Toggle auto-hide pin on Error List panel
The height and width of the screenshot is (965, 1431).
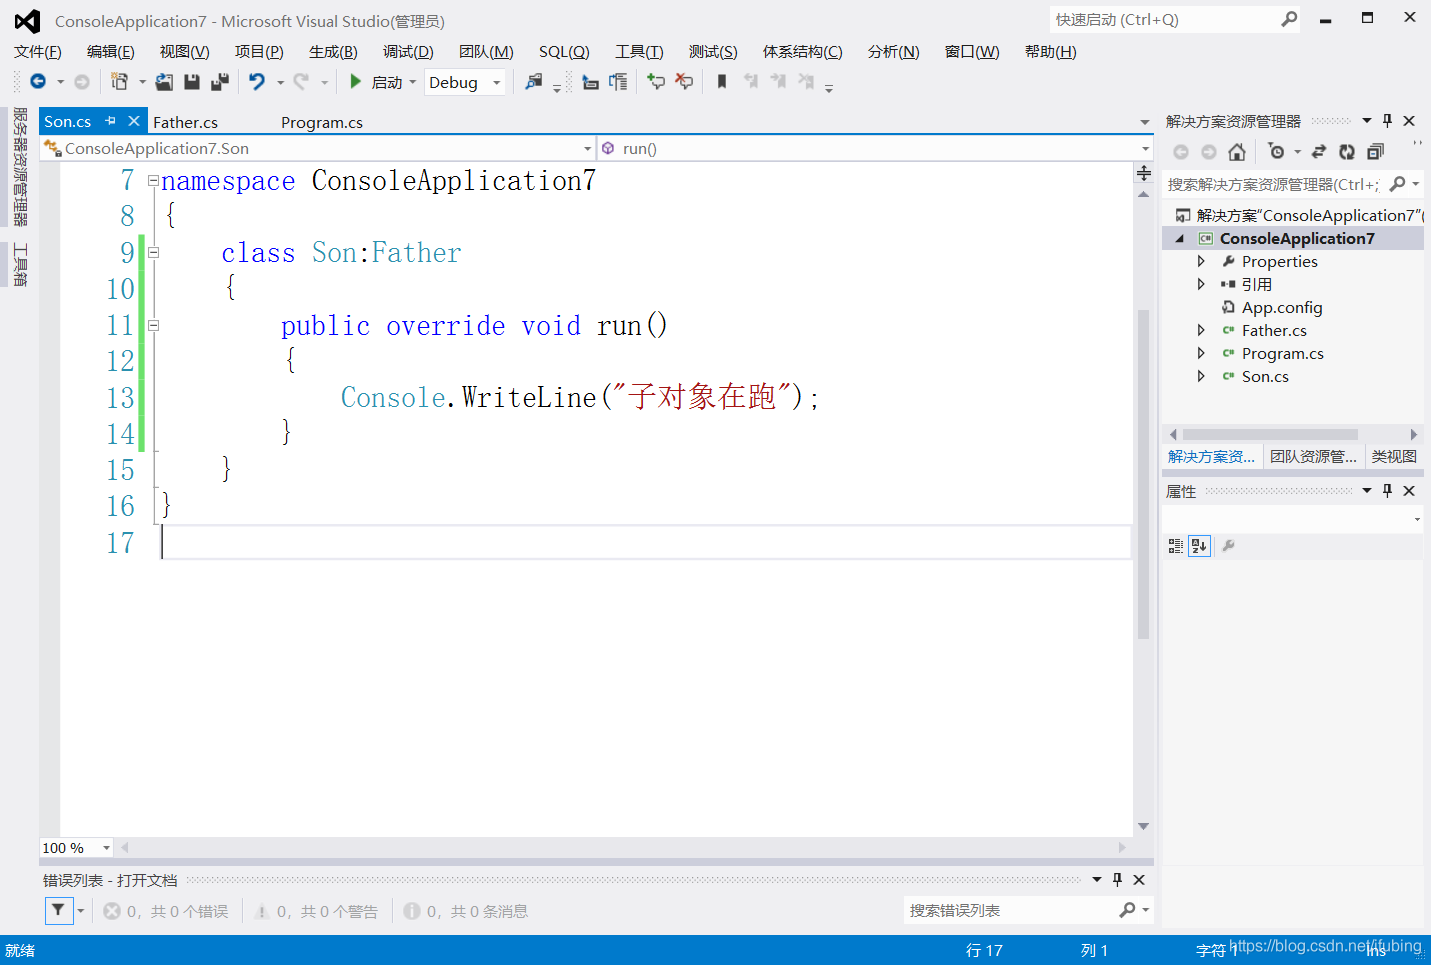click(1117, 880)
